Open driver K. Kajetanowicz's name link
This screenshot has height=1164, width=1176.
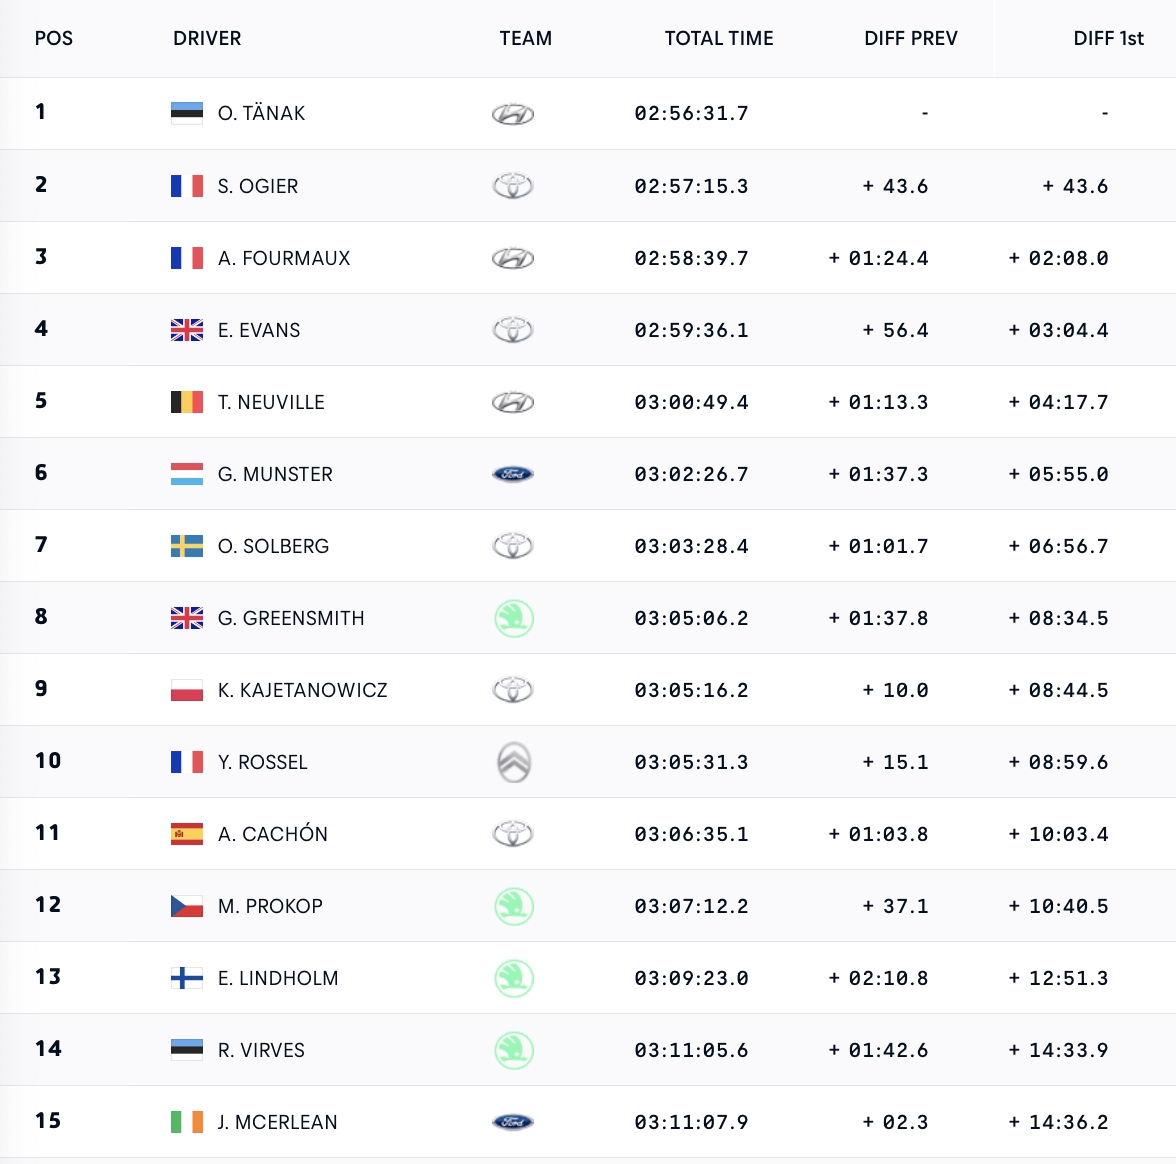[302, 690]
